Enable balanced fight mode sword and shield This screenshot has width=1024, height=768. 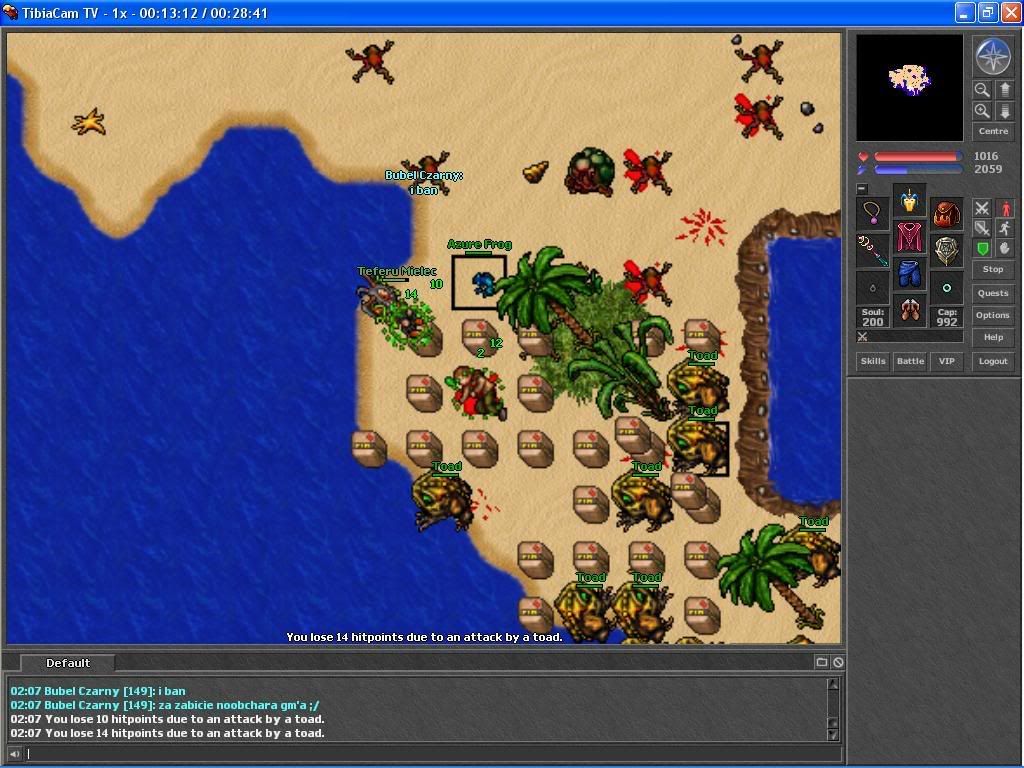(982, 228)
